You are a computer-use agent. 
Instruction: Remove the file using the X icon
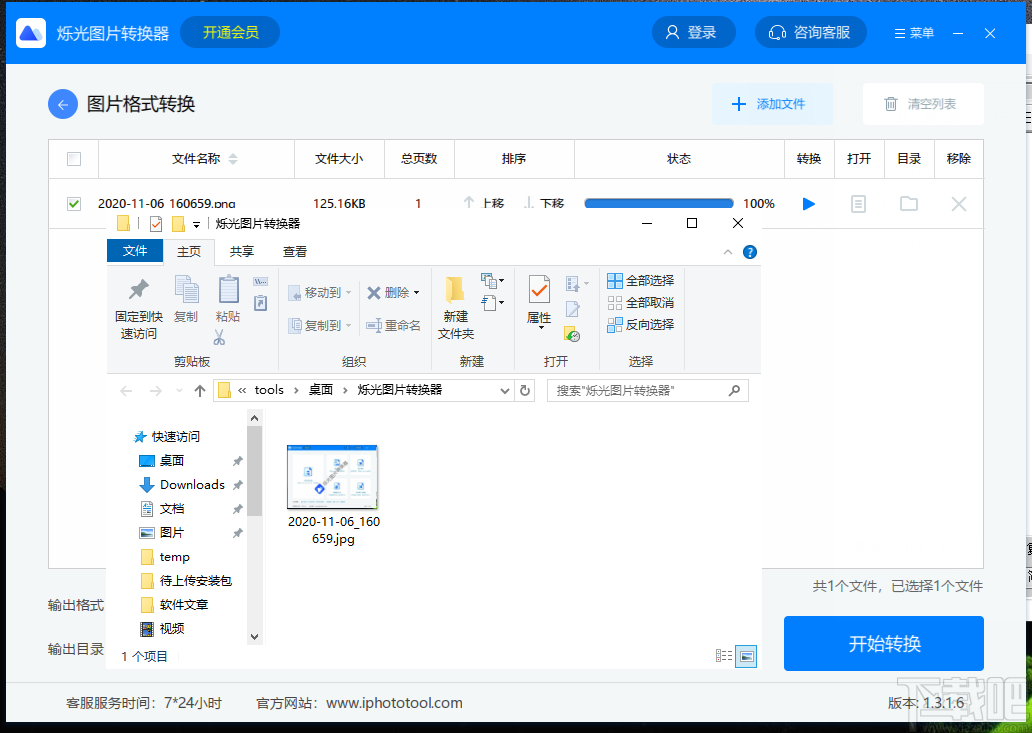coord(958,203)
